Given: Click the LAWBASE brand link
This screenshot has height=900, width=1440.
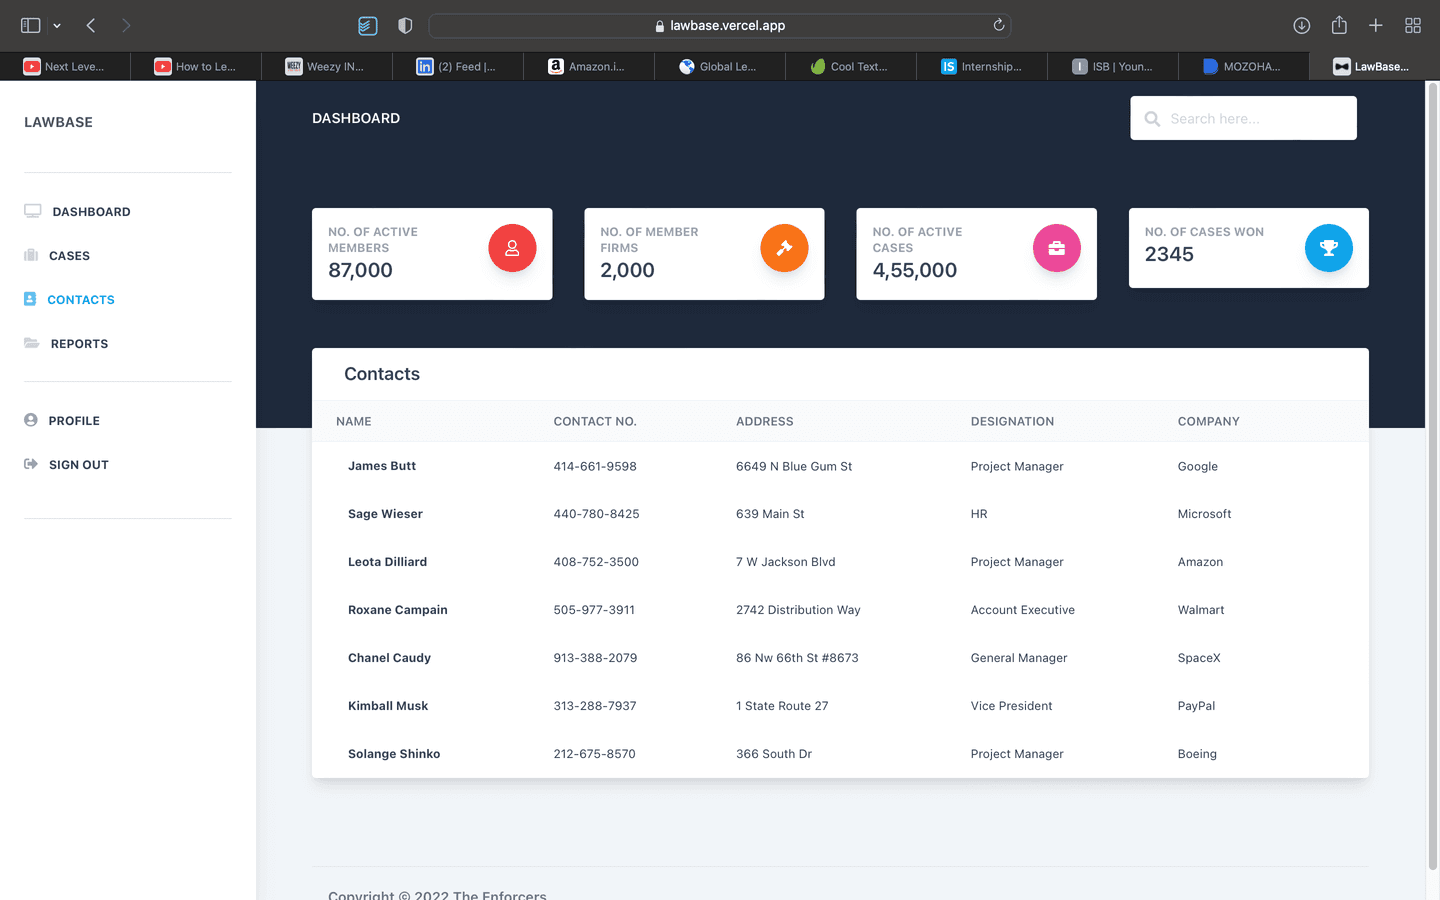Looking at the screenshot, I should tap(58, 122).
